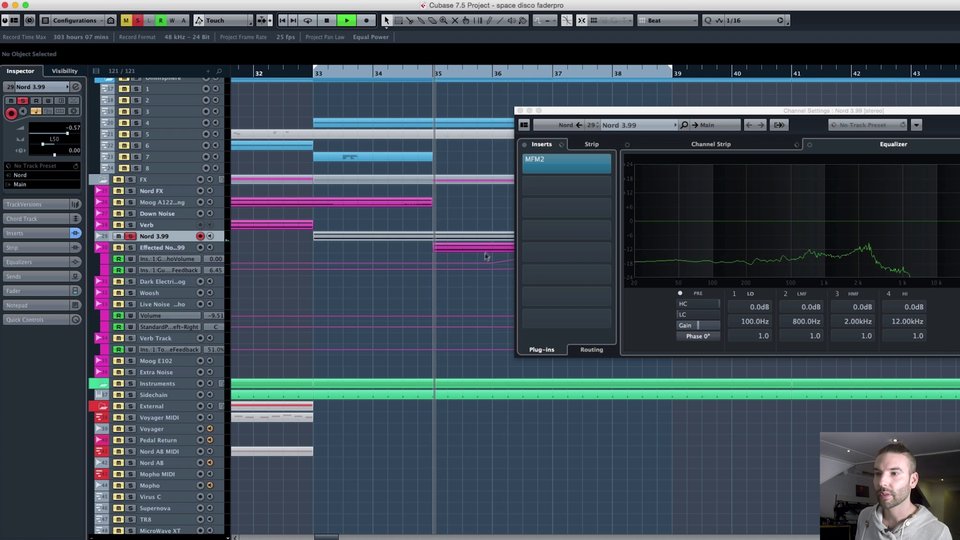Select the Instruments folder track
Screen dimensions: 960x540
click(157, 383)
